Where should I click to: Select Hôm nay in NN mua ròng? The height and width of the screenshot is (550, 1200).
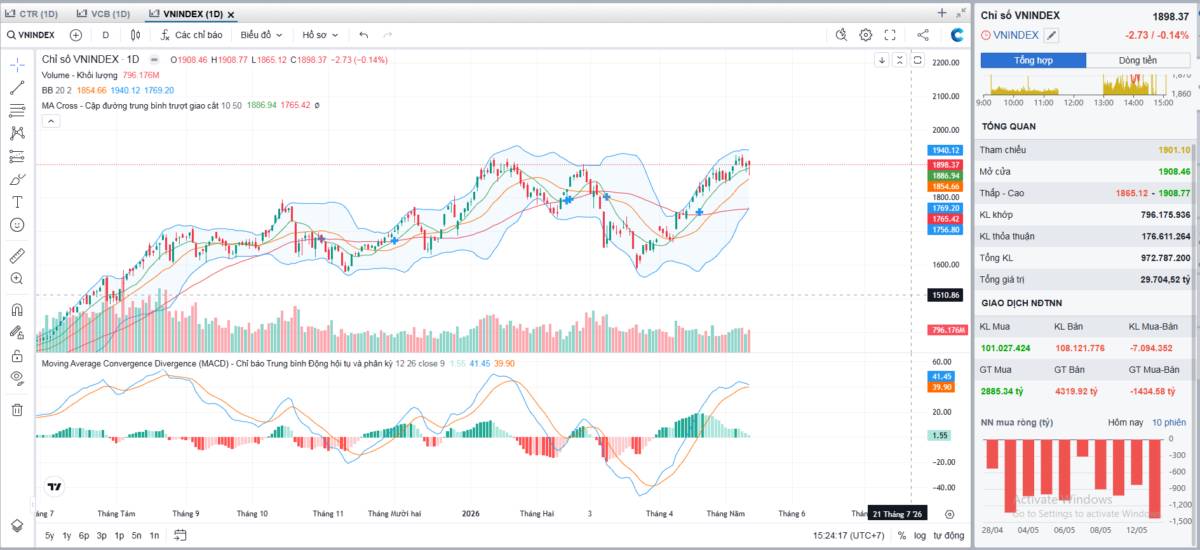click(1123, 422)
